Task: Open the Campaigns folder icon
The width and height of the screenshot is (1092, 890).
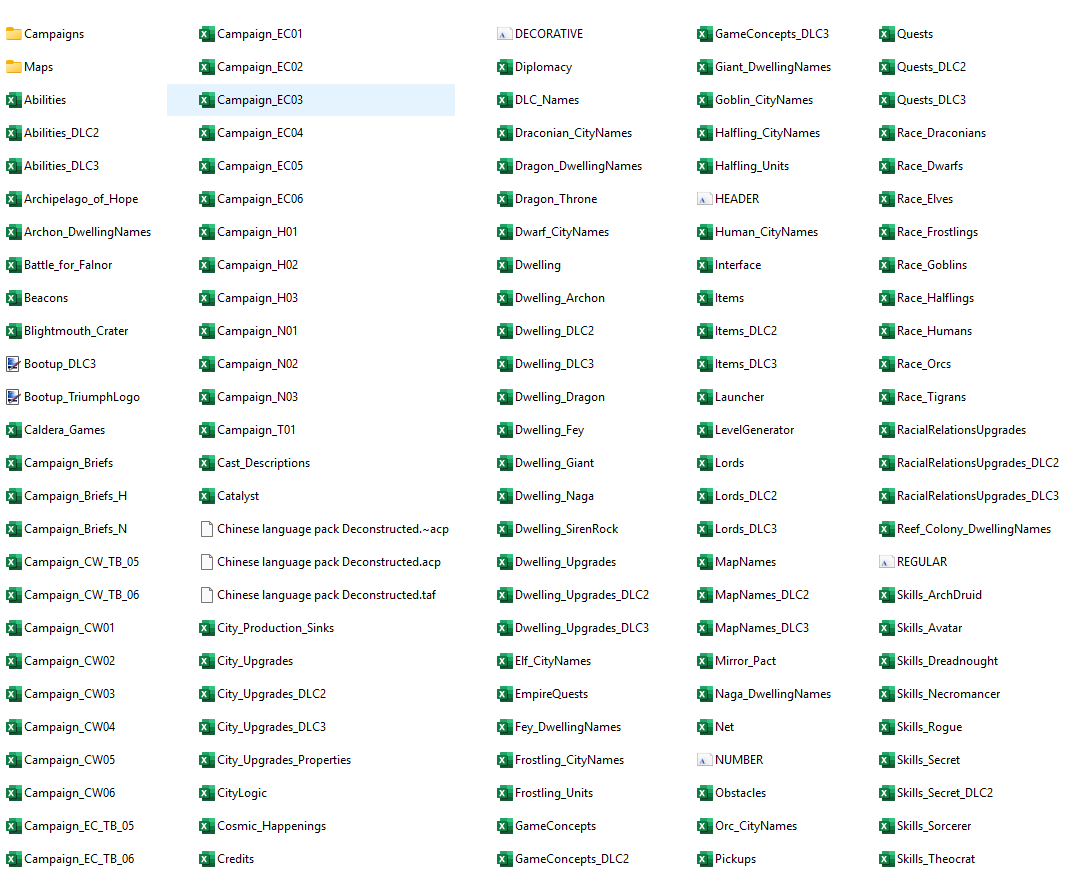Action: pos(13,33)
